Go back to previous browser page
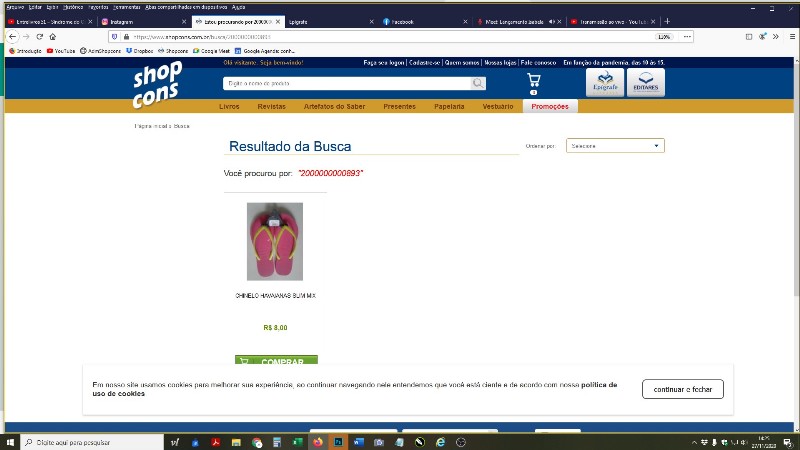 [x=11, y=36]
